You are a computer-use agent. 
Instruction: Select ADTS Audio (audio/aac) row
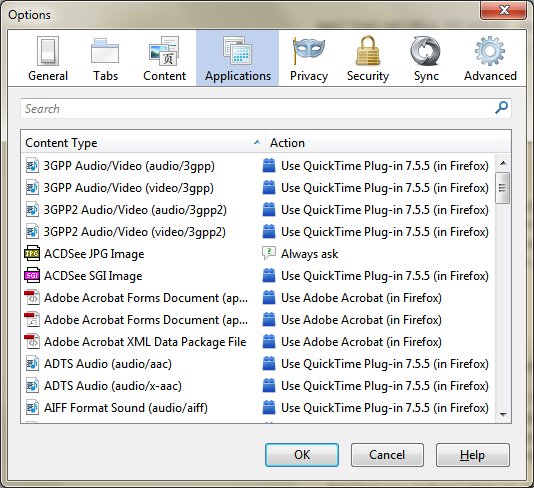tap(108, 364)
